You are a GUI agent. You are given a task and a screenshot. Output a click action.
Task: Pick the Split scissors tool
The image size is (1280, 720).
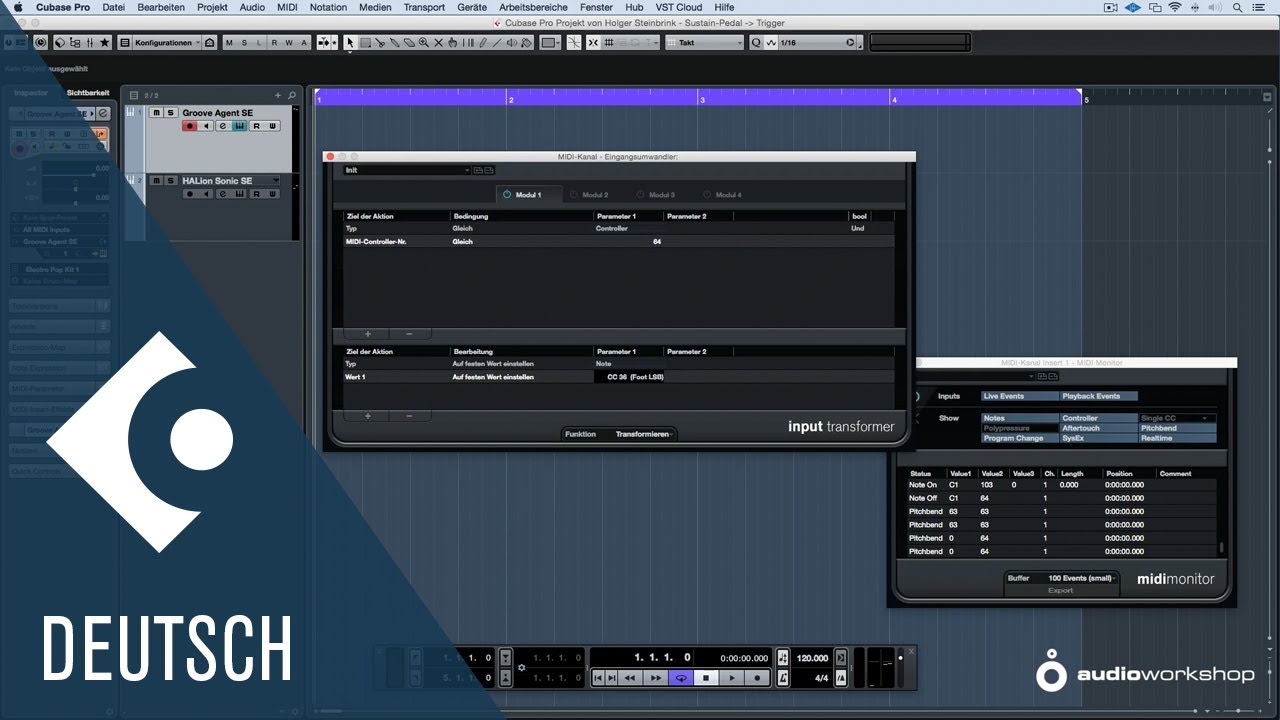pyautogui.click(x=380, y=43)
